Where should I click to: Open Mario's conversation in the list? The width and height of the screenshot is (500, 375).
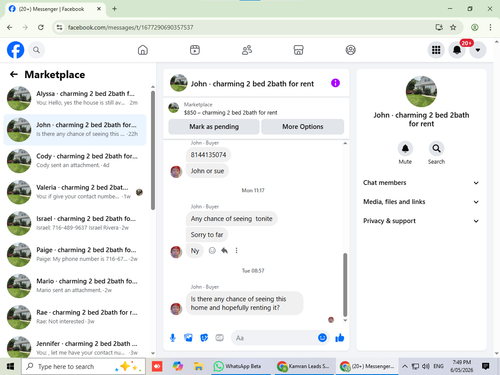tap(75, 286)
